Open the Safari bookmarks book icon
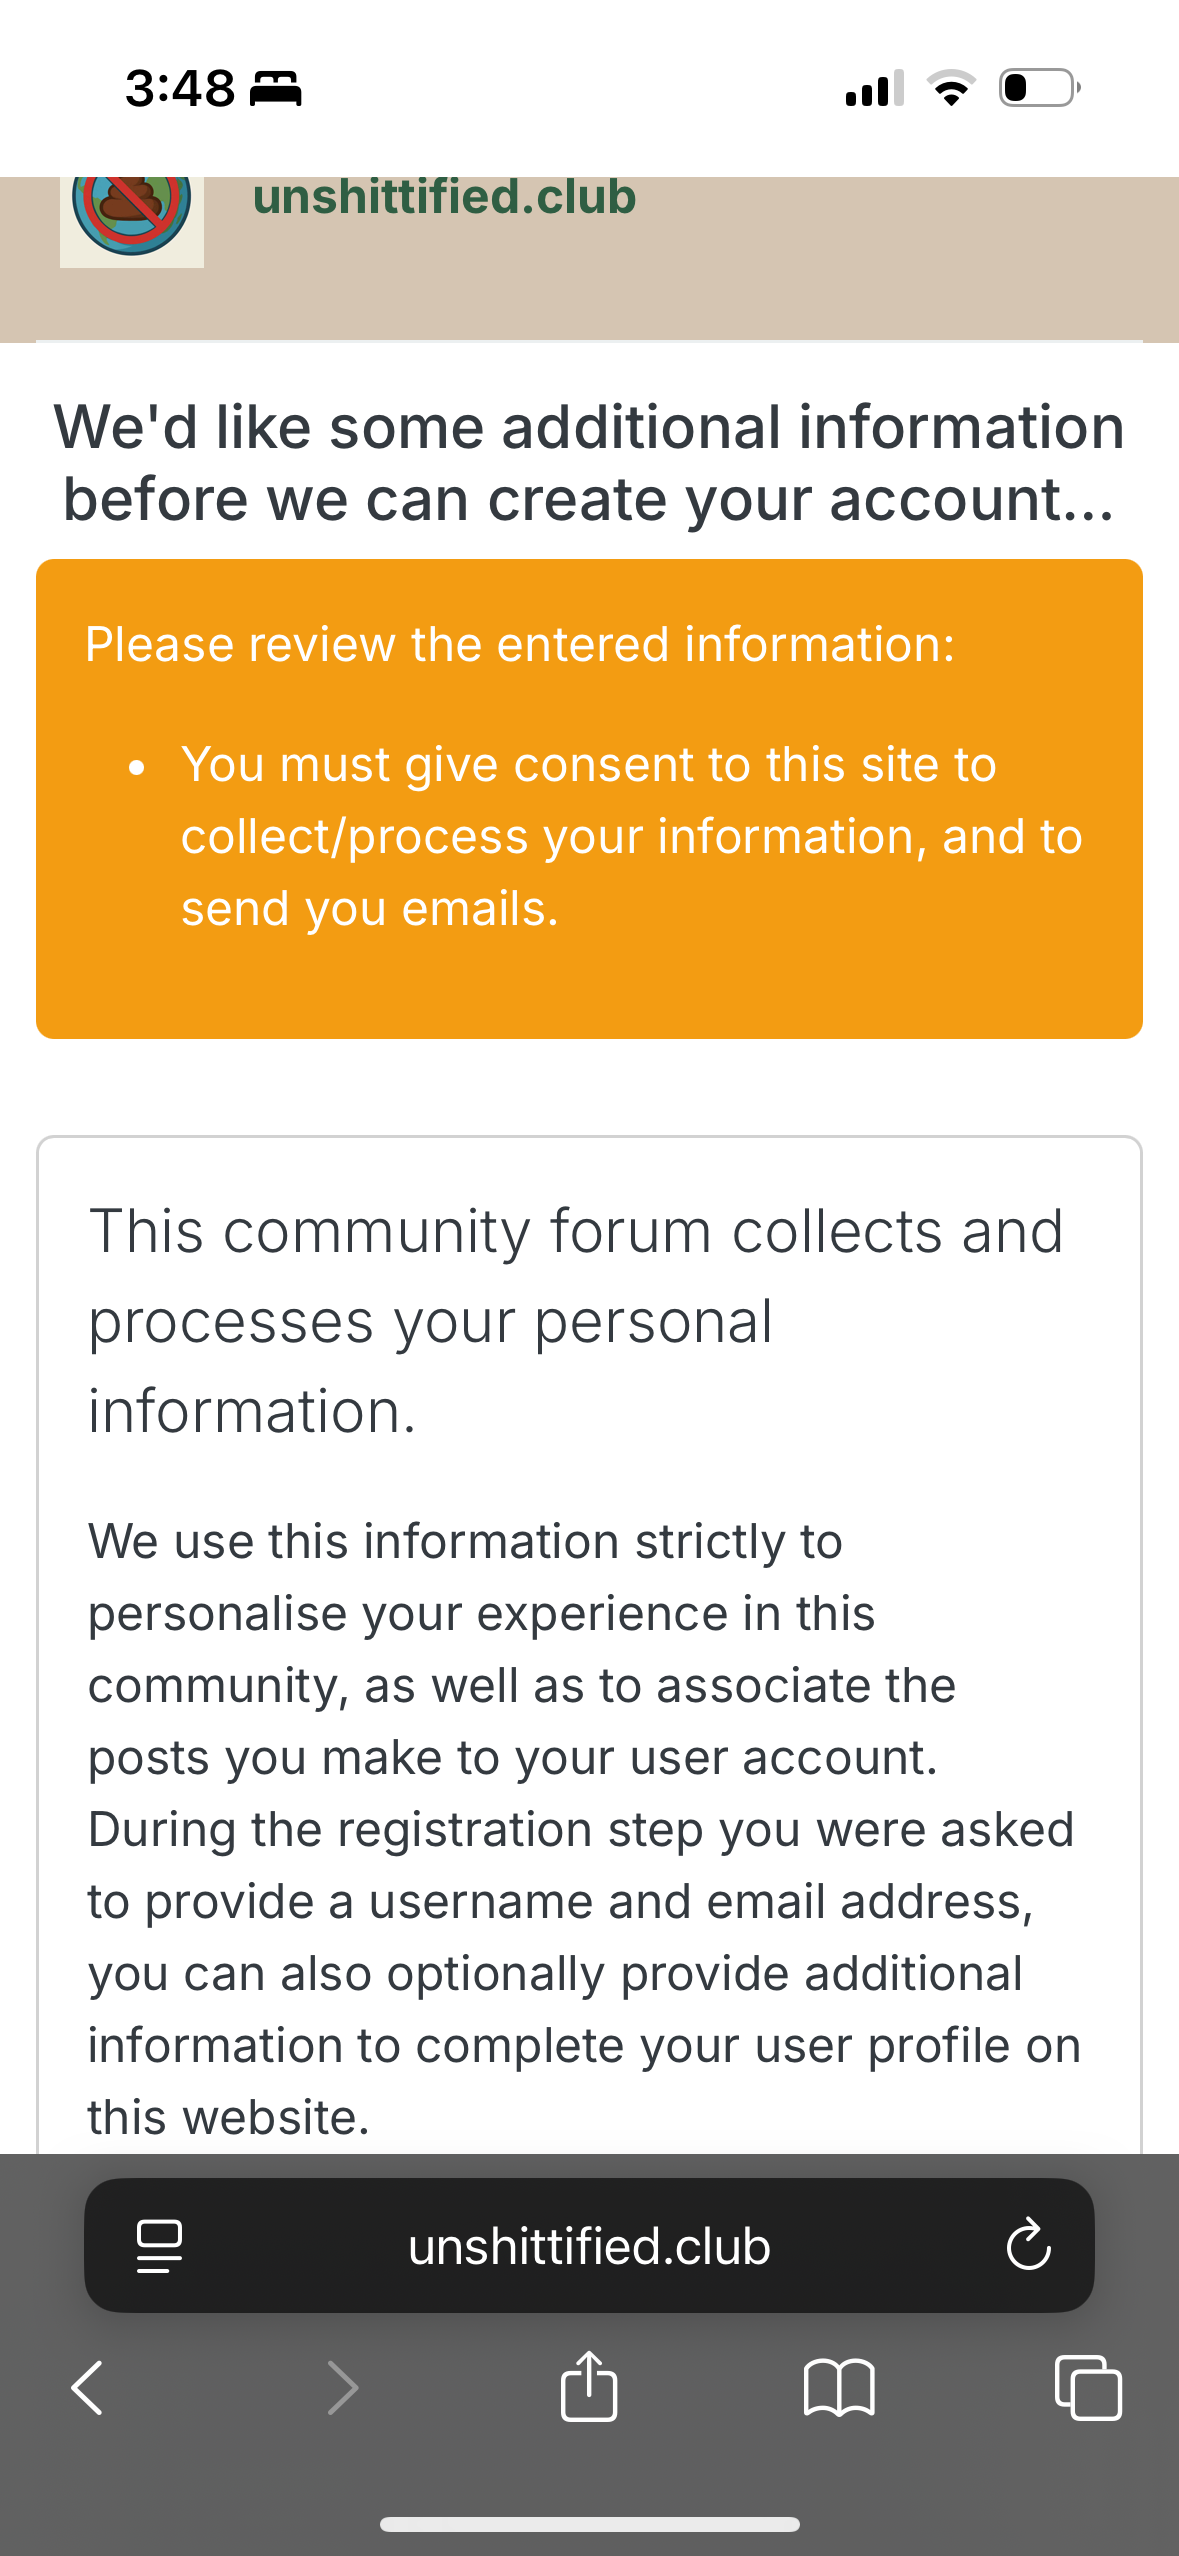Image resolution: width=1179 pixels, height=2556 pixels. [839, 2388]
